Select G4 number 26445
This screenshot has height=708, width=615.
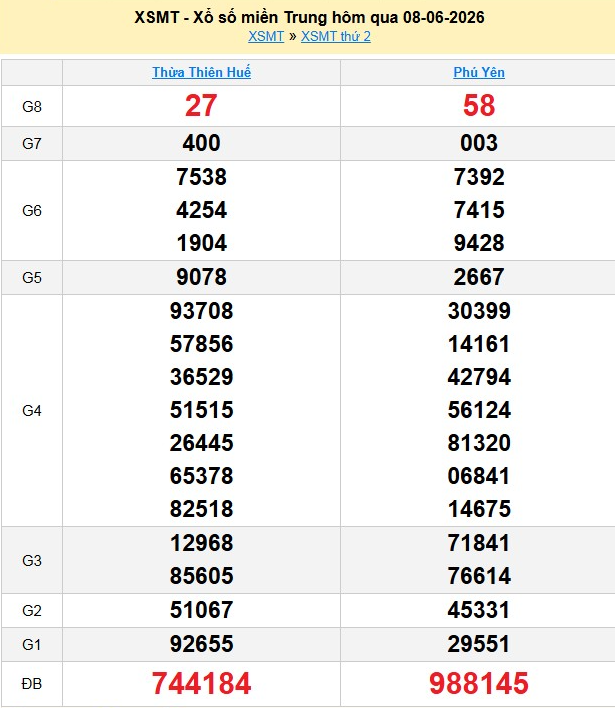coord(201,442)
